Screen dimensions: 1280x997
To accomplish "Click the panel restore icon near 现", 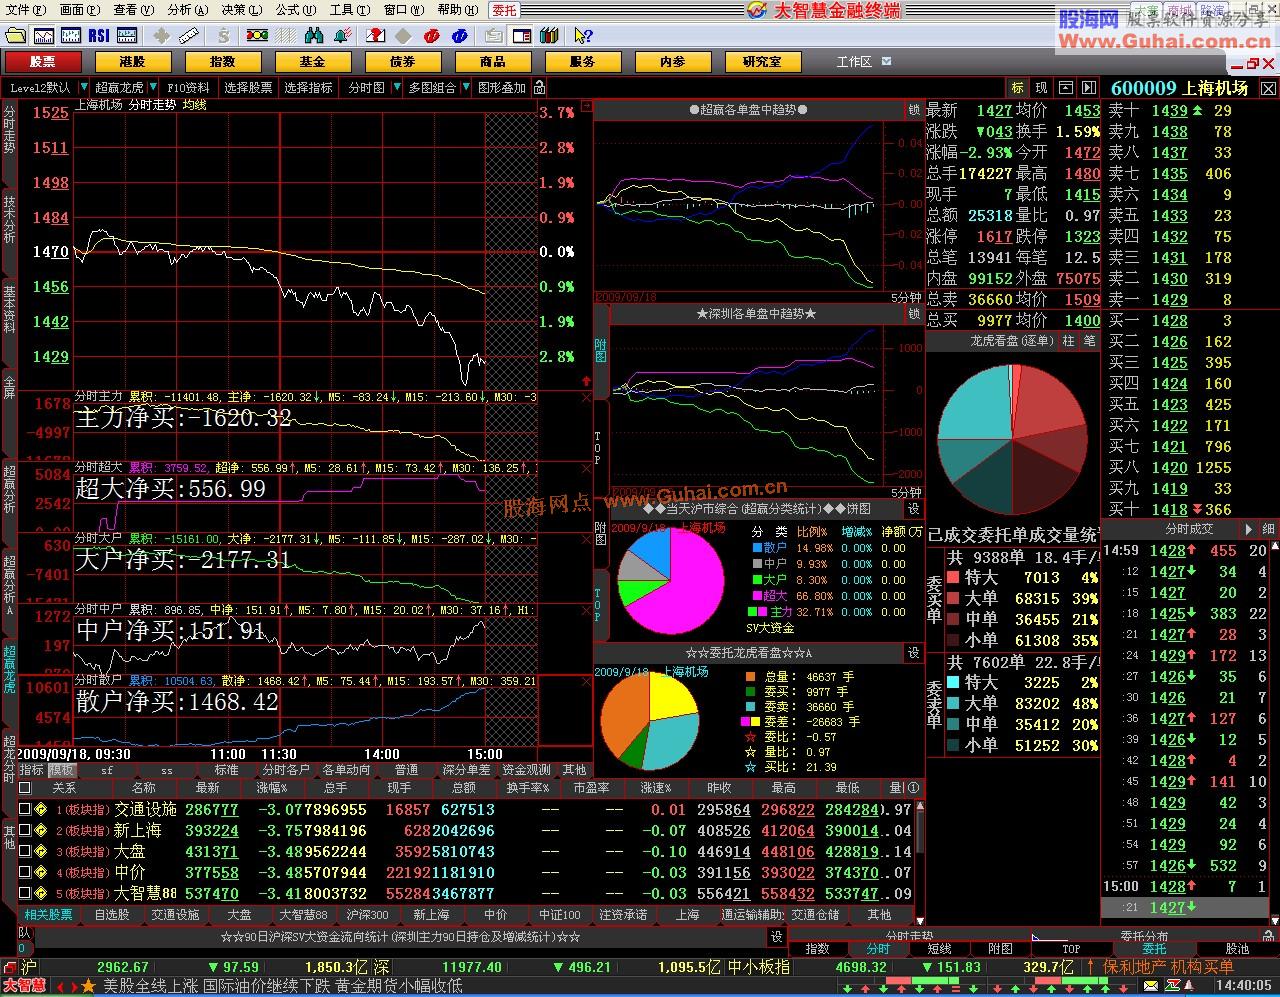I will 1065,88.
